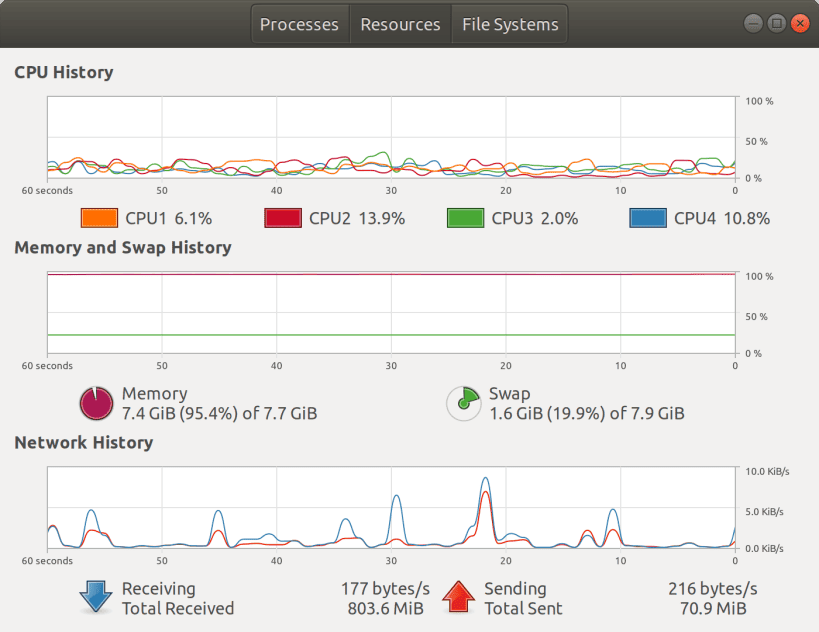The image size is (819, 632).
Task: Switch to the Processes tab
Action: click(x=299, y=23)
